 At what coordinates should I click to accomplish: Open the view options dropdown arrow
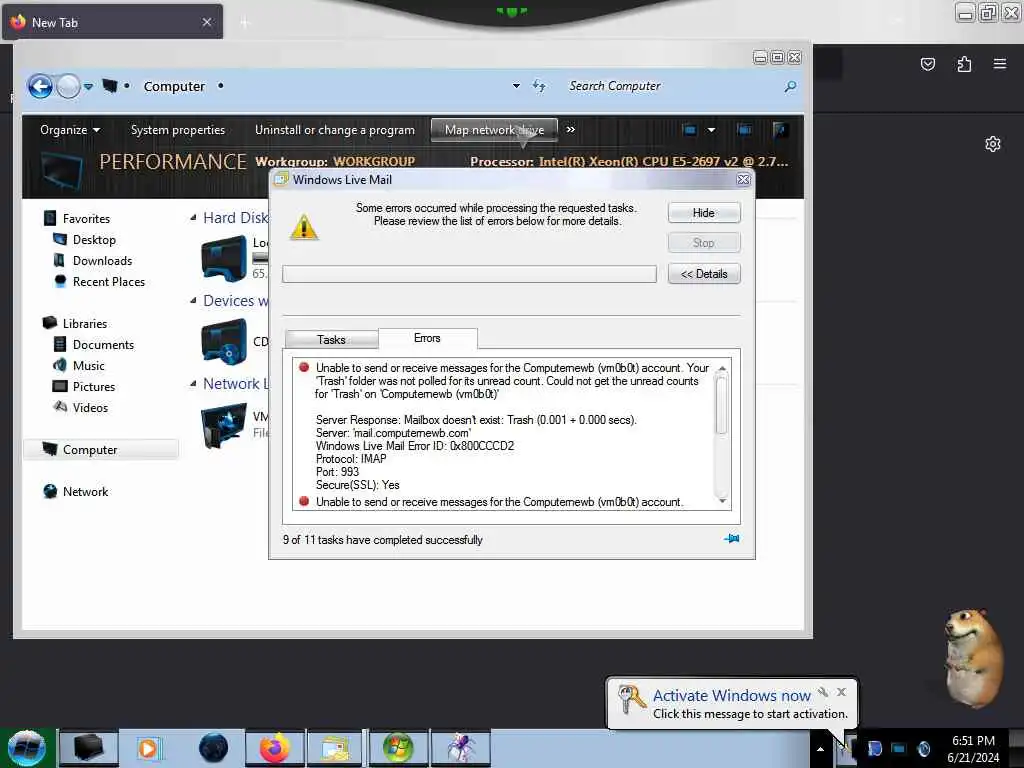(x=711, y=129)
